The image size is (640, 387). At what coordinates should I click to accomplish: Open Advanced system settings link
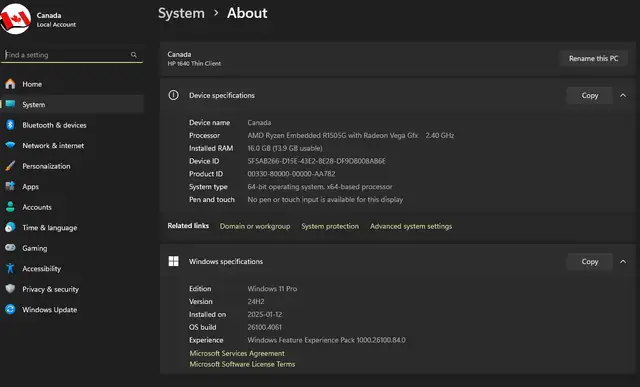click(411, 226)
